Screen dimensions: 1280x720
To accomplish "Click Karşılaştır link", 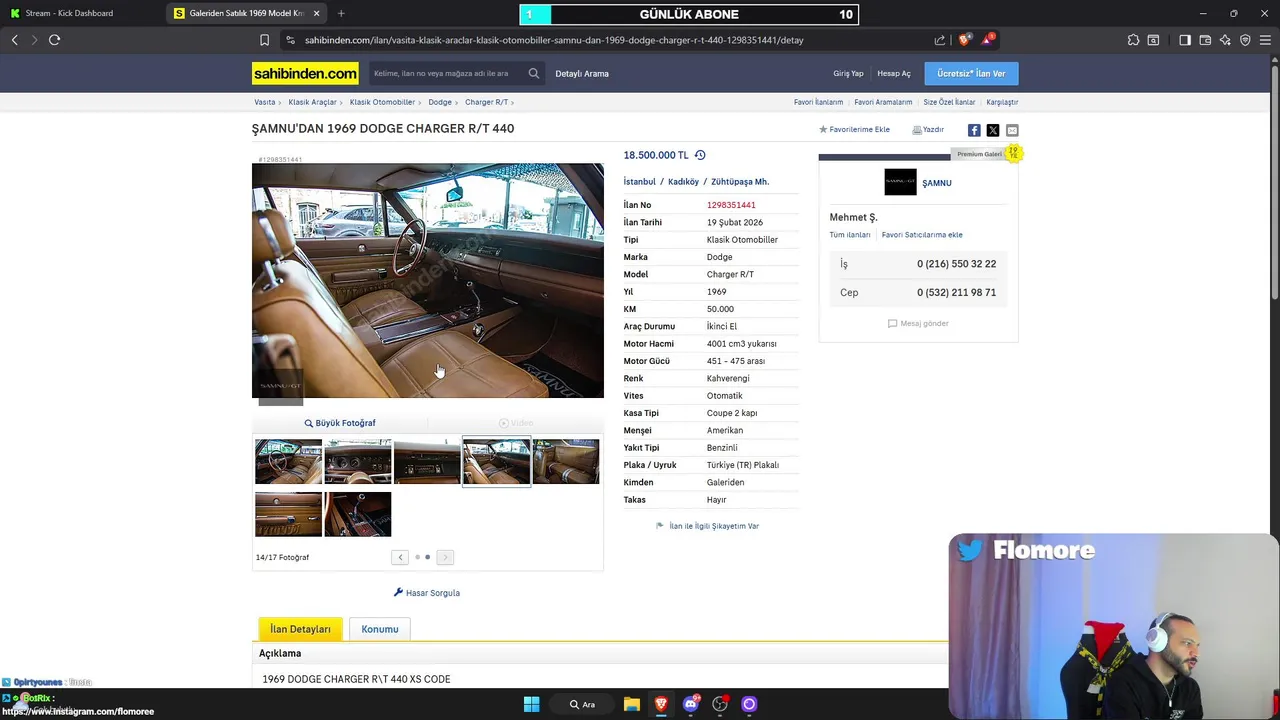I will click(1002, 102).
